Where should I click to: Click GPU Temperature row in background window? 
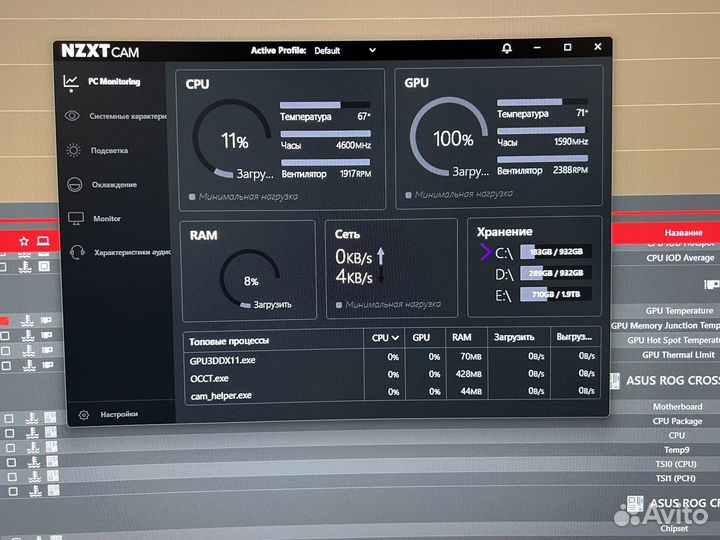pyautogui.click(x=679, y=311)
